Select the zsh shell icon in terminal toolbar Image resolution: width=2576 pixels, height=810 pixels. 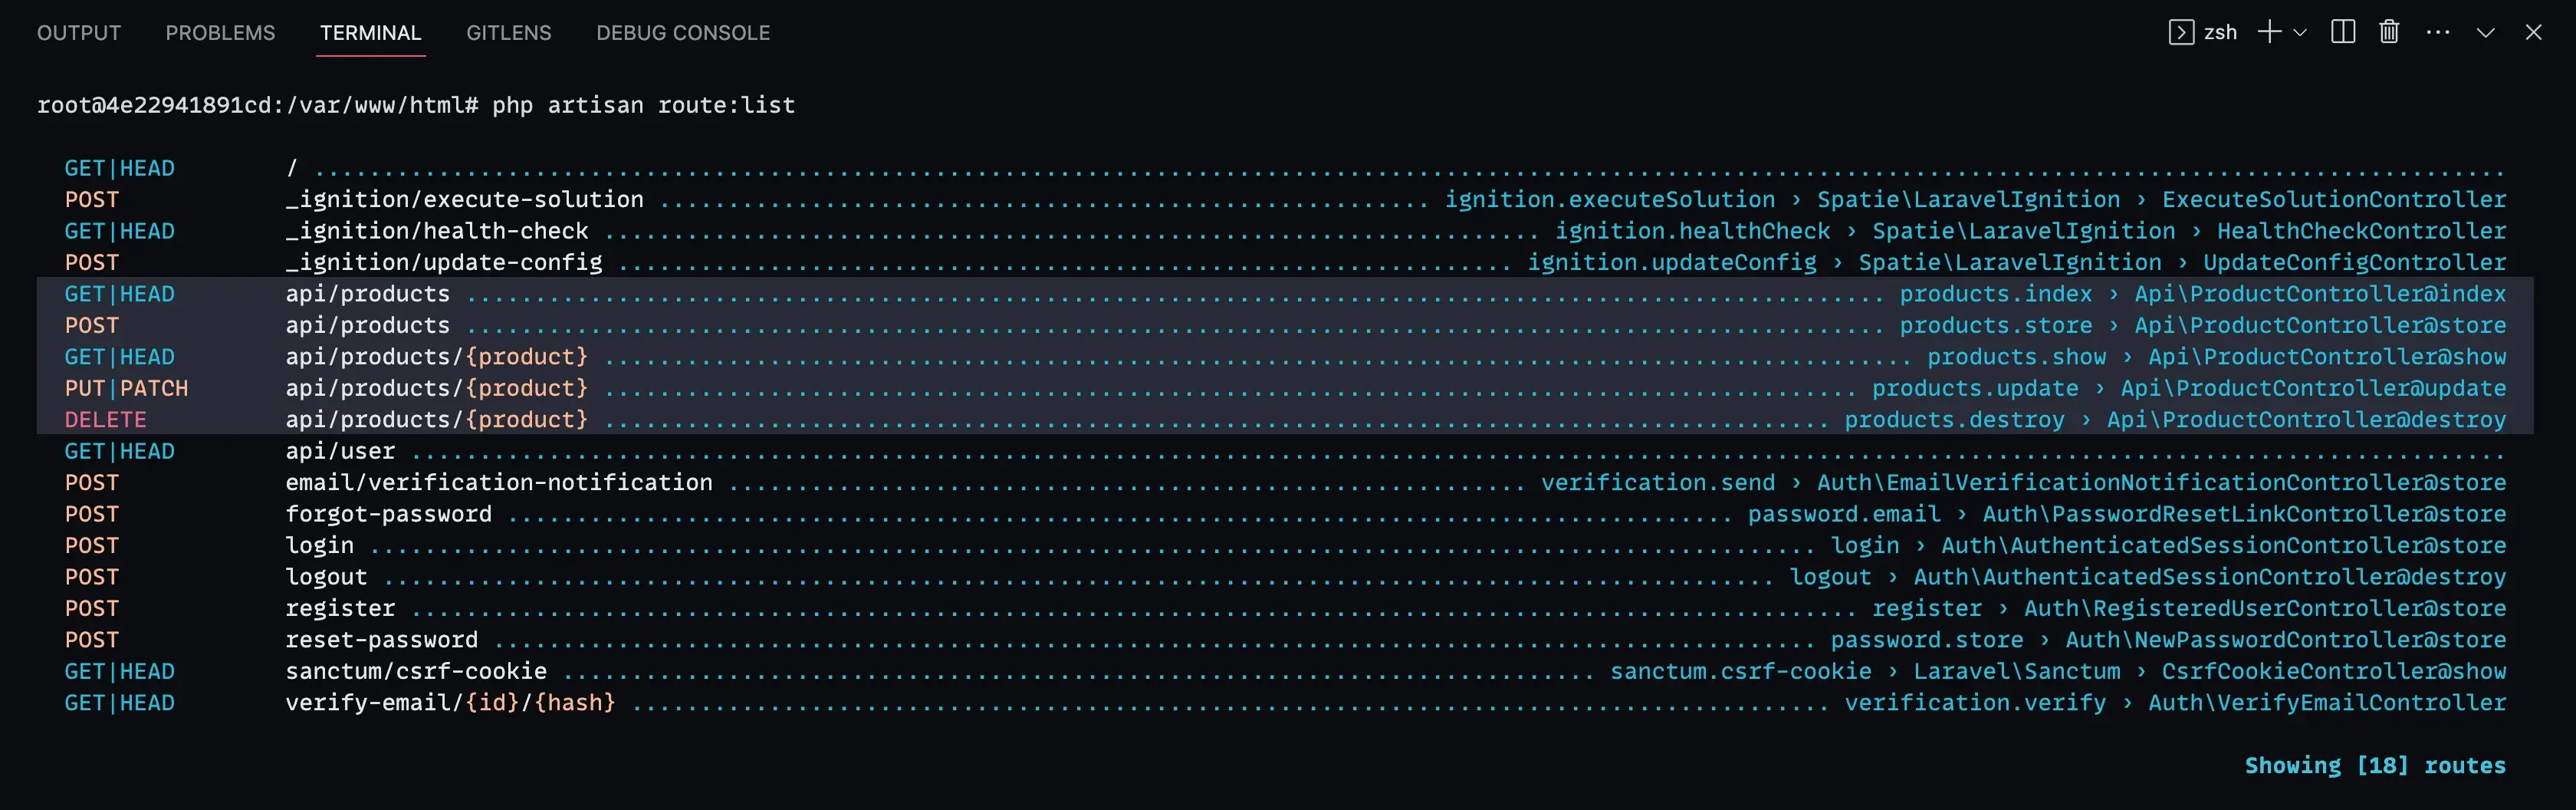pyautogui.click(x=2181, y=32)
